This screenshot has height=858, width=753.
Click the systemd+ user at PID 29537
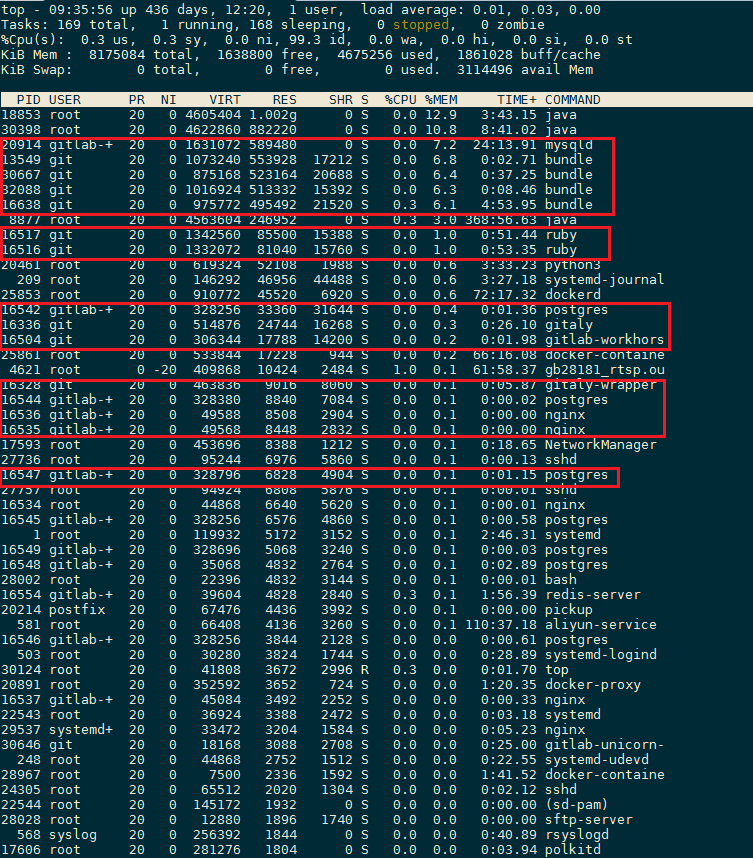[x=80, y=730]
